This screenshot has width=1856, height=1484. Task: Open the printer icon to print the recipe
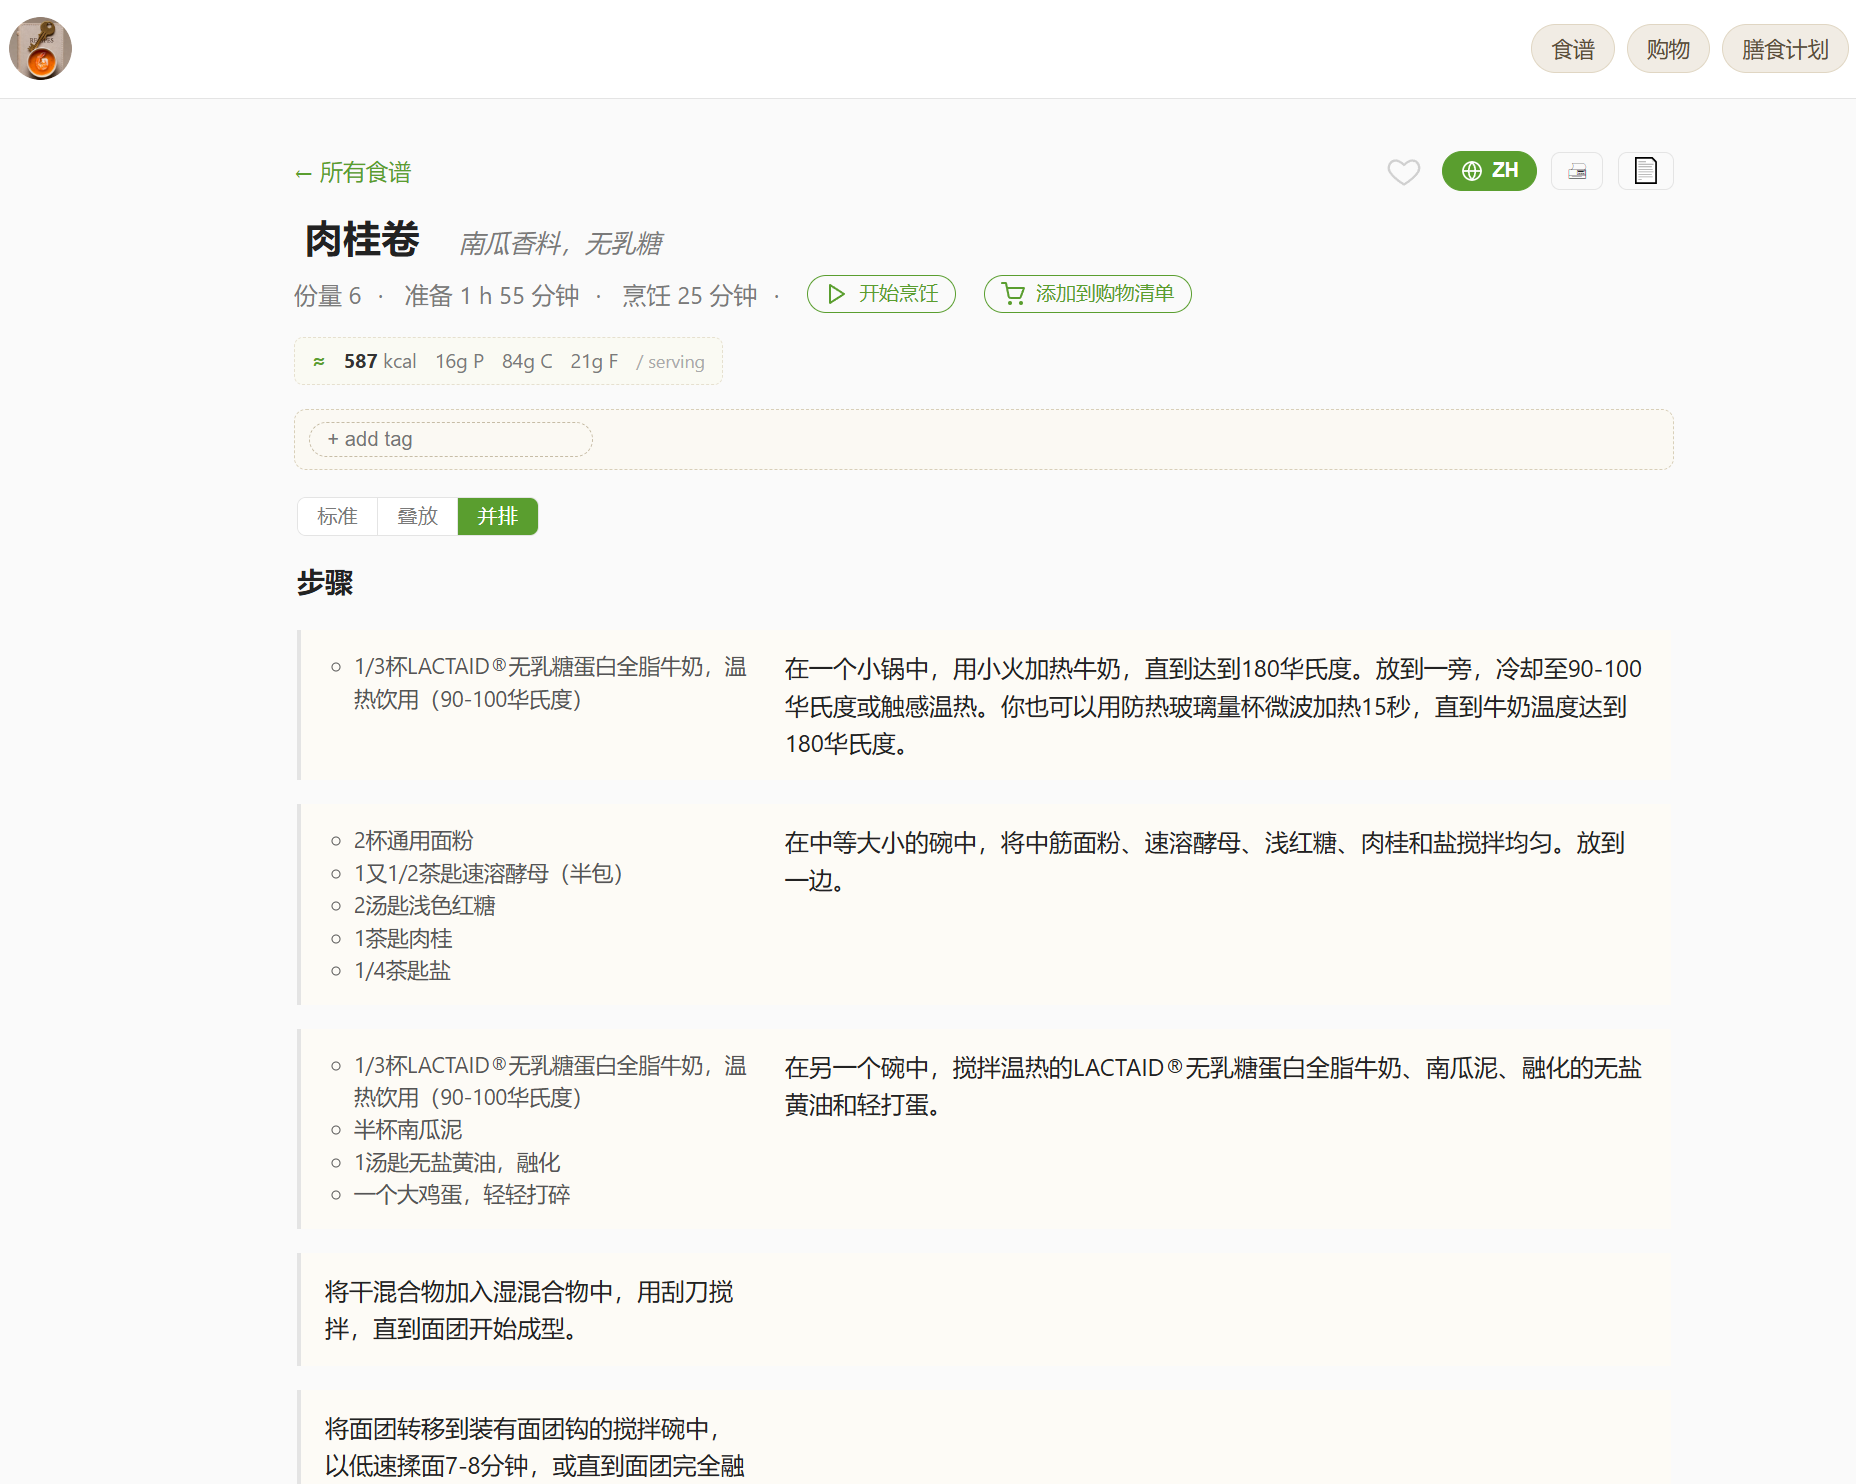[1576, 170]
